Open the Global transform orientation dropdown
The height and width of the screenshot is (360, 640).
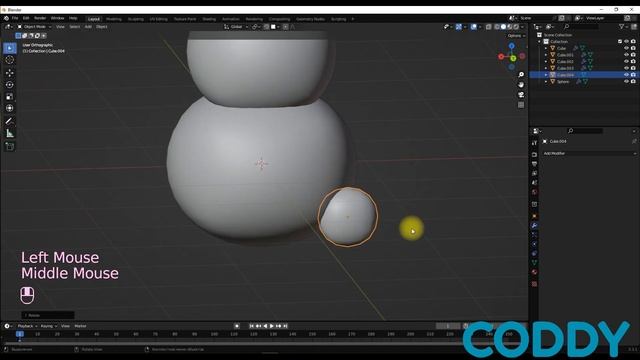tap(236, 27)
